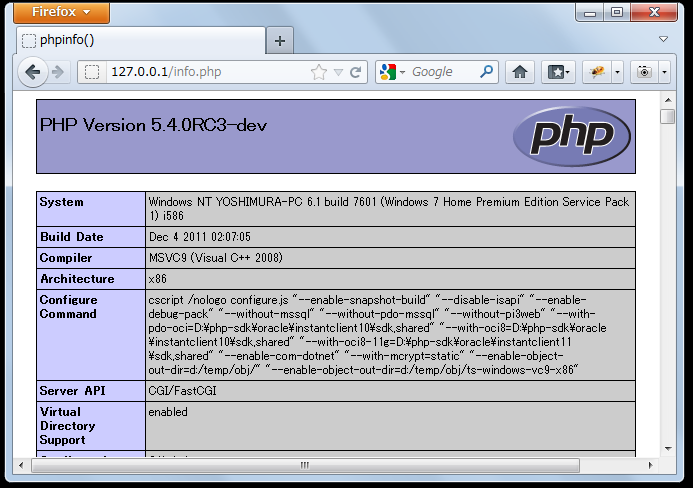Minimize the Firefox window

590,12
